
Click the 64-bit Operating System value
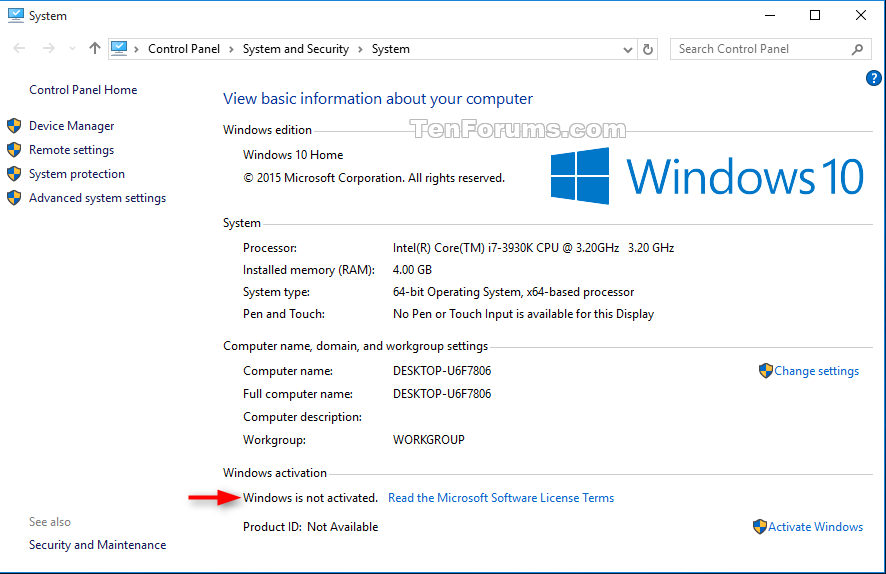[x=514, y=292]
